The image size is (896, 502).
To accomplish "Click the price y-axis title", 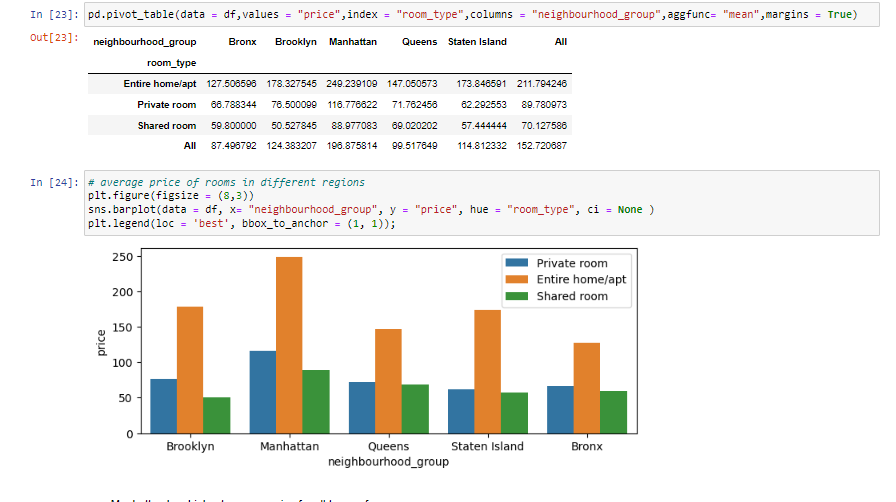I will pos(101,343).
